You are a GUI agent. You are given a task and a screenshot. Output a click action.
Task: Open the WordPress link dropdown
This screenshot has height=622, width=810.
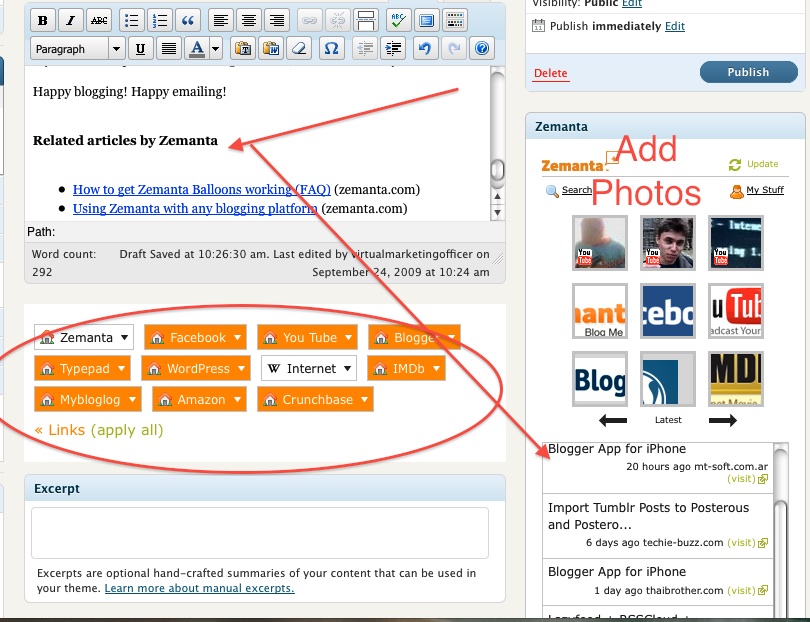(x=196, y=368)
